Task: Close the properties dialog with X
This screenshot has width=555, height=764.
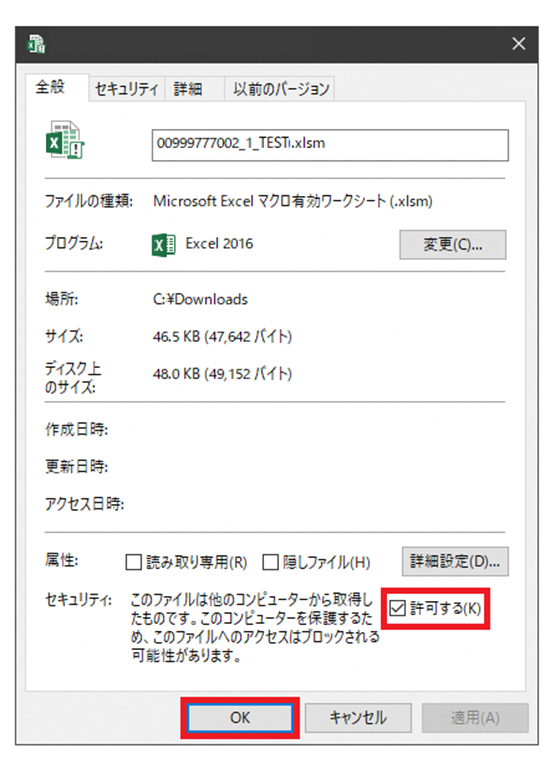Action: point(518,44)
